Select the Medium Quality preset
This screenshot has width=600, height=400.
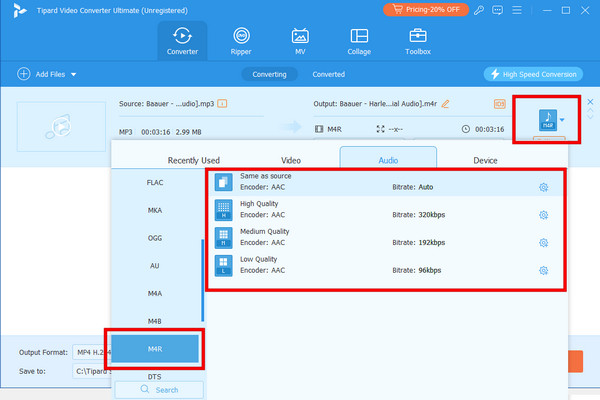(386, 238)
